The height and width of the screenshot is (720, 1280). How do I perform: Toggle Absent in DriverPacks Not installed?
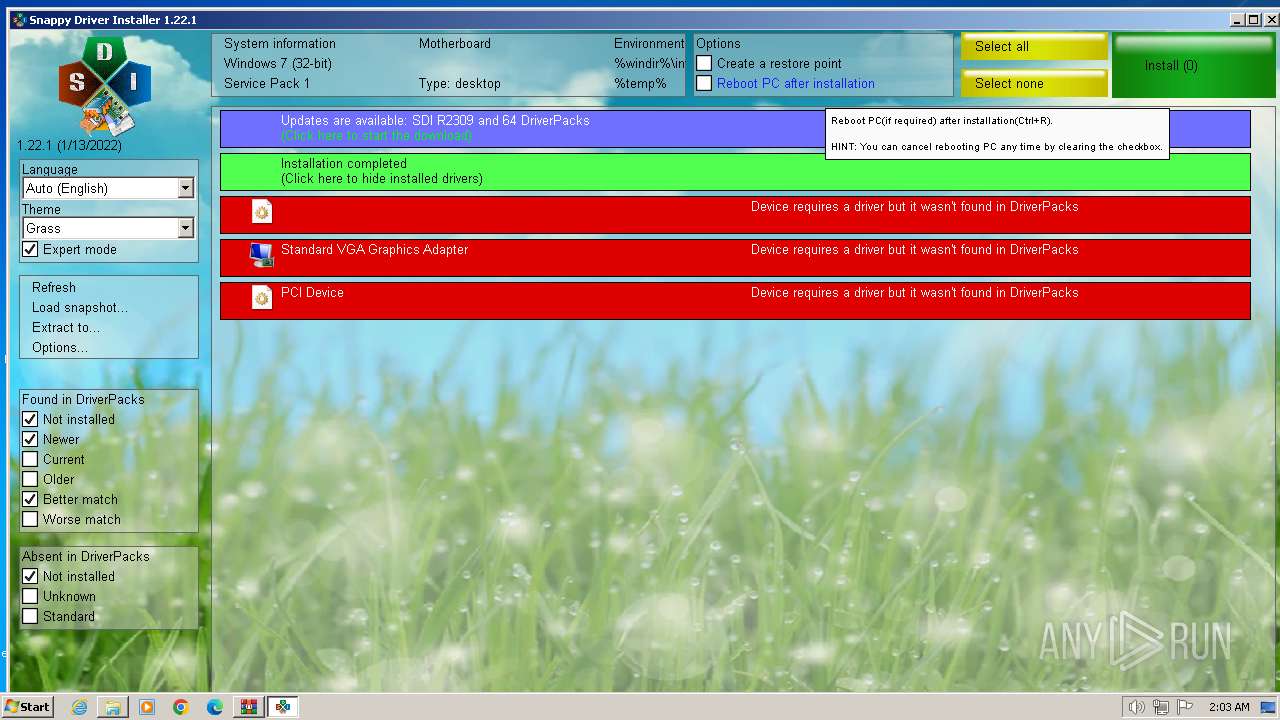[30, 576]
